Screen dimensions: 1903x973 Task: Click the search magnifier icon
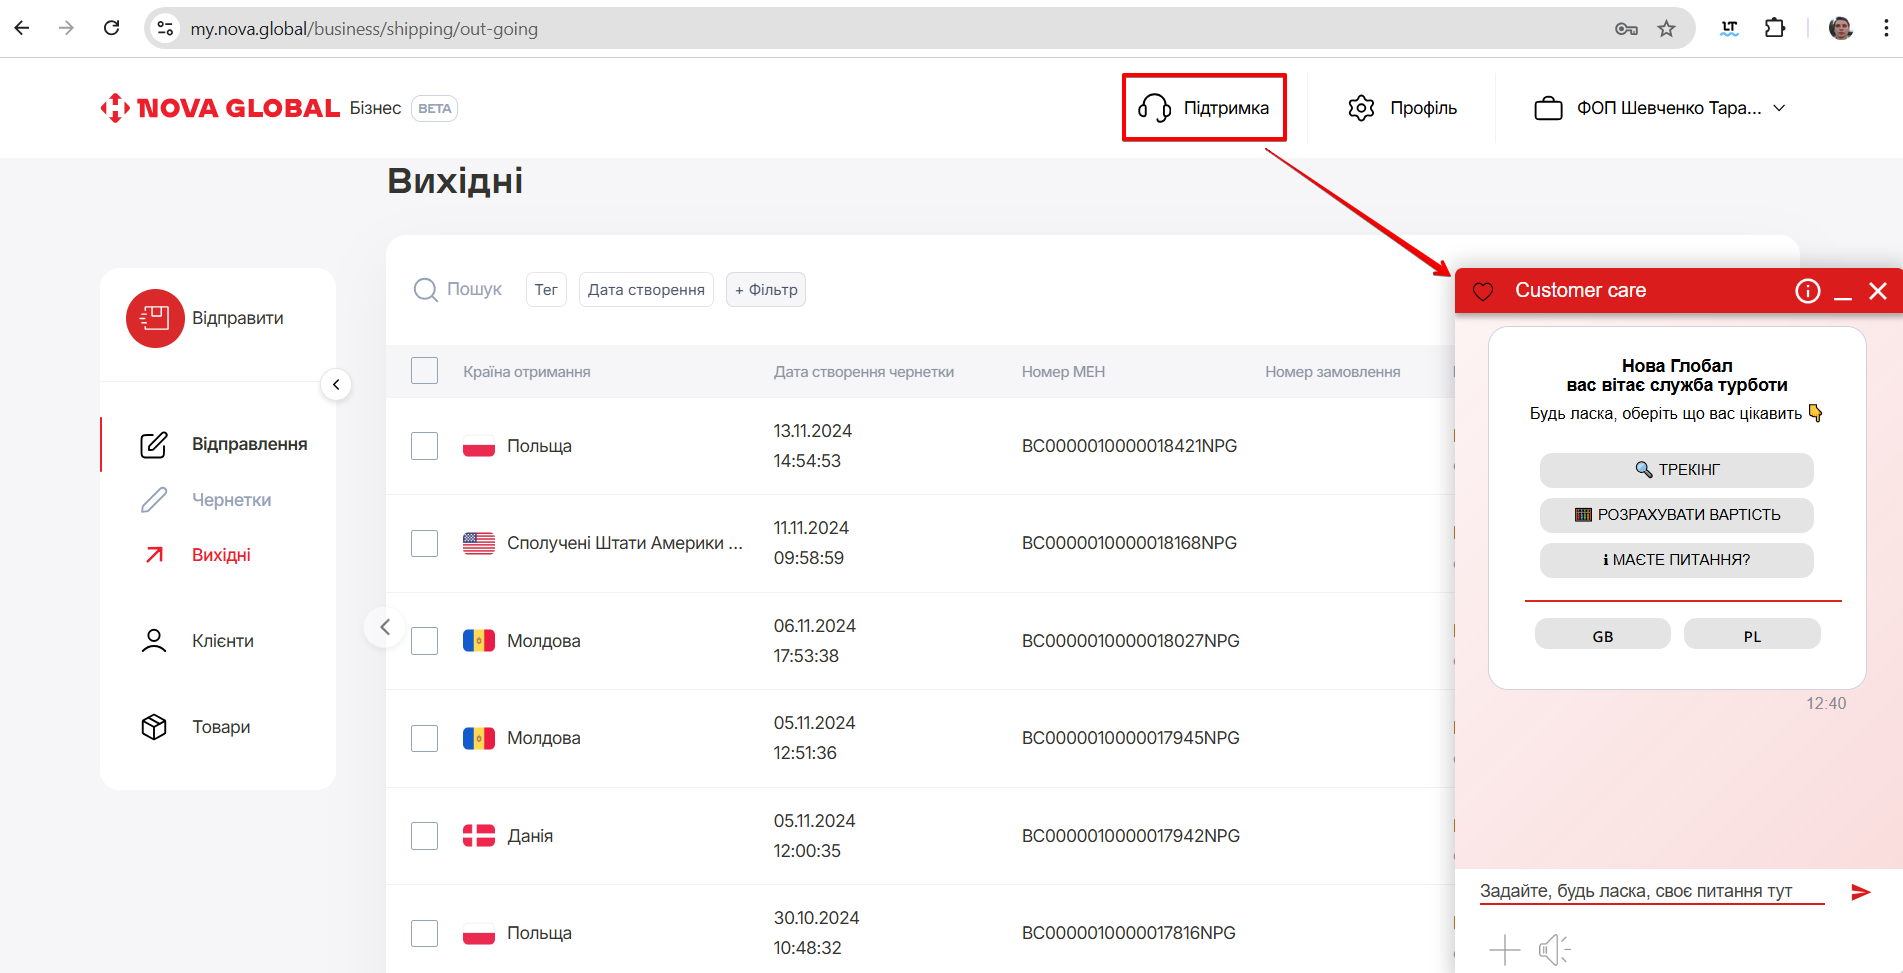click(x=425, y=290)
